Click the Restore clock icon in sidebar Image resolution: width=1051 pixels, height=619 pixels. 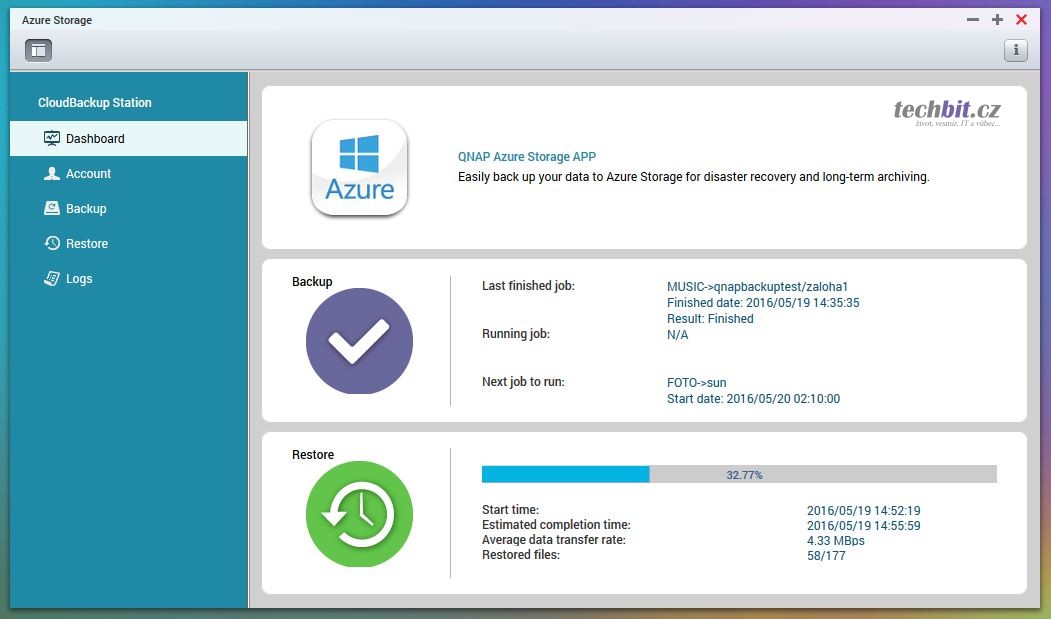(52, 244)
